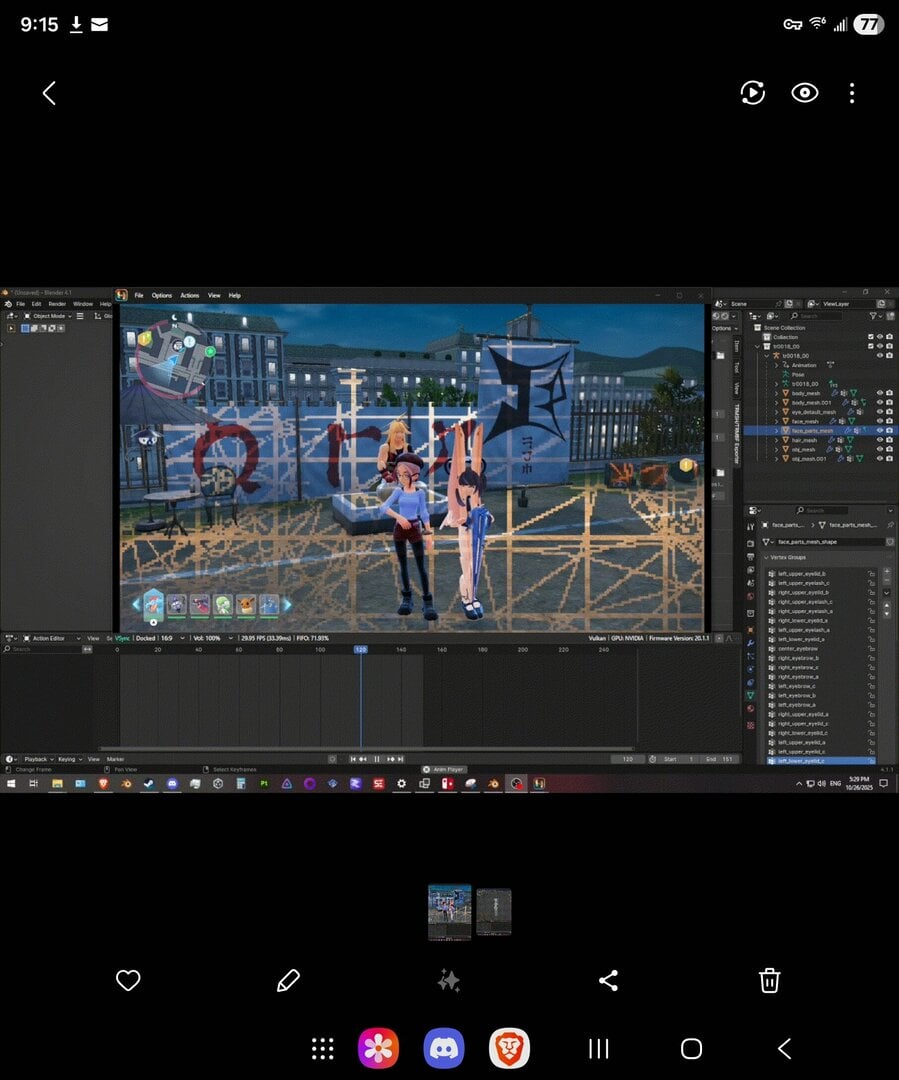
Task: Pause playback with the timeline pause button
Action: pyautogui.click(x=377, y=759)
